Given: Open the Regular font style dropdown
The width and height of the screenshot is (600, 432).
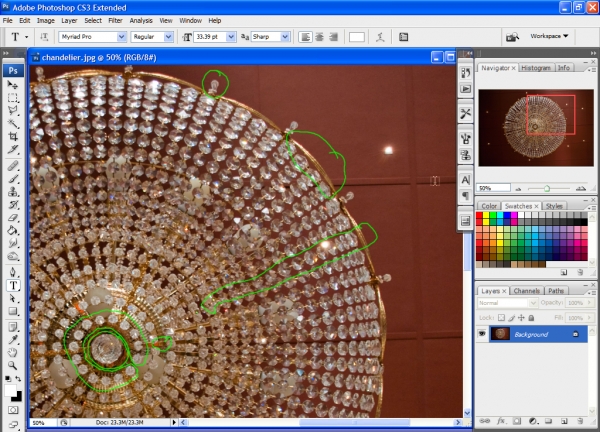Looking at the screenshot, I should click(168, 37).
